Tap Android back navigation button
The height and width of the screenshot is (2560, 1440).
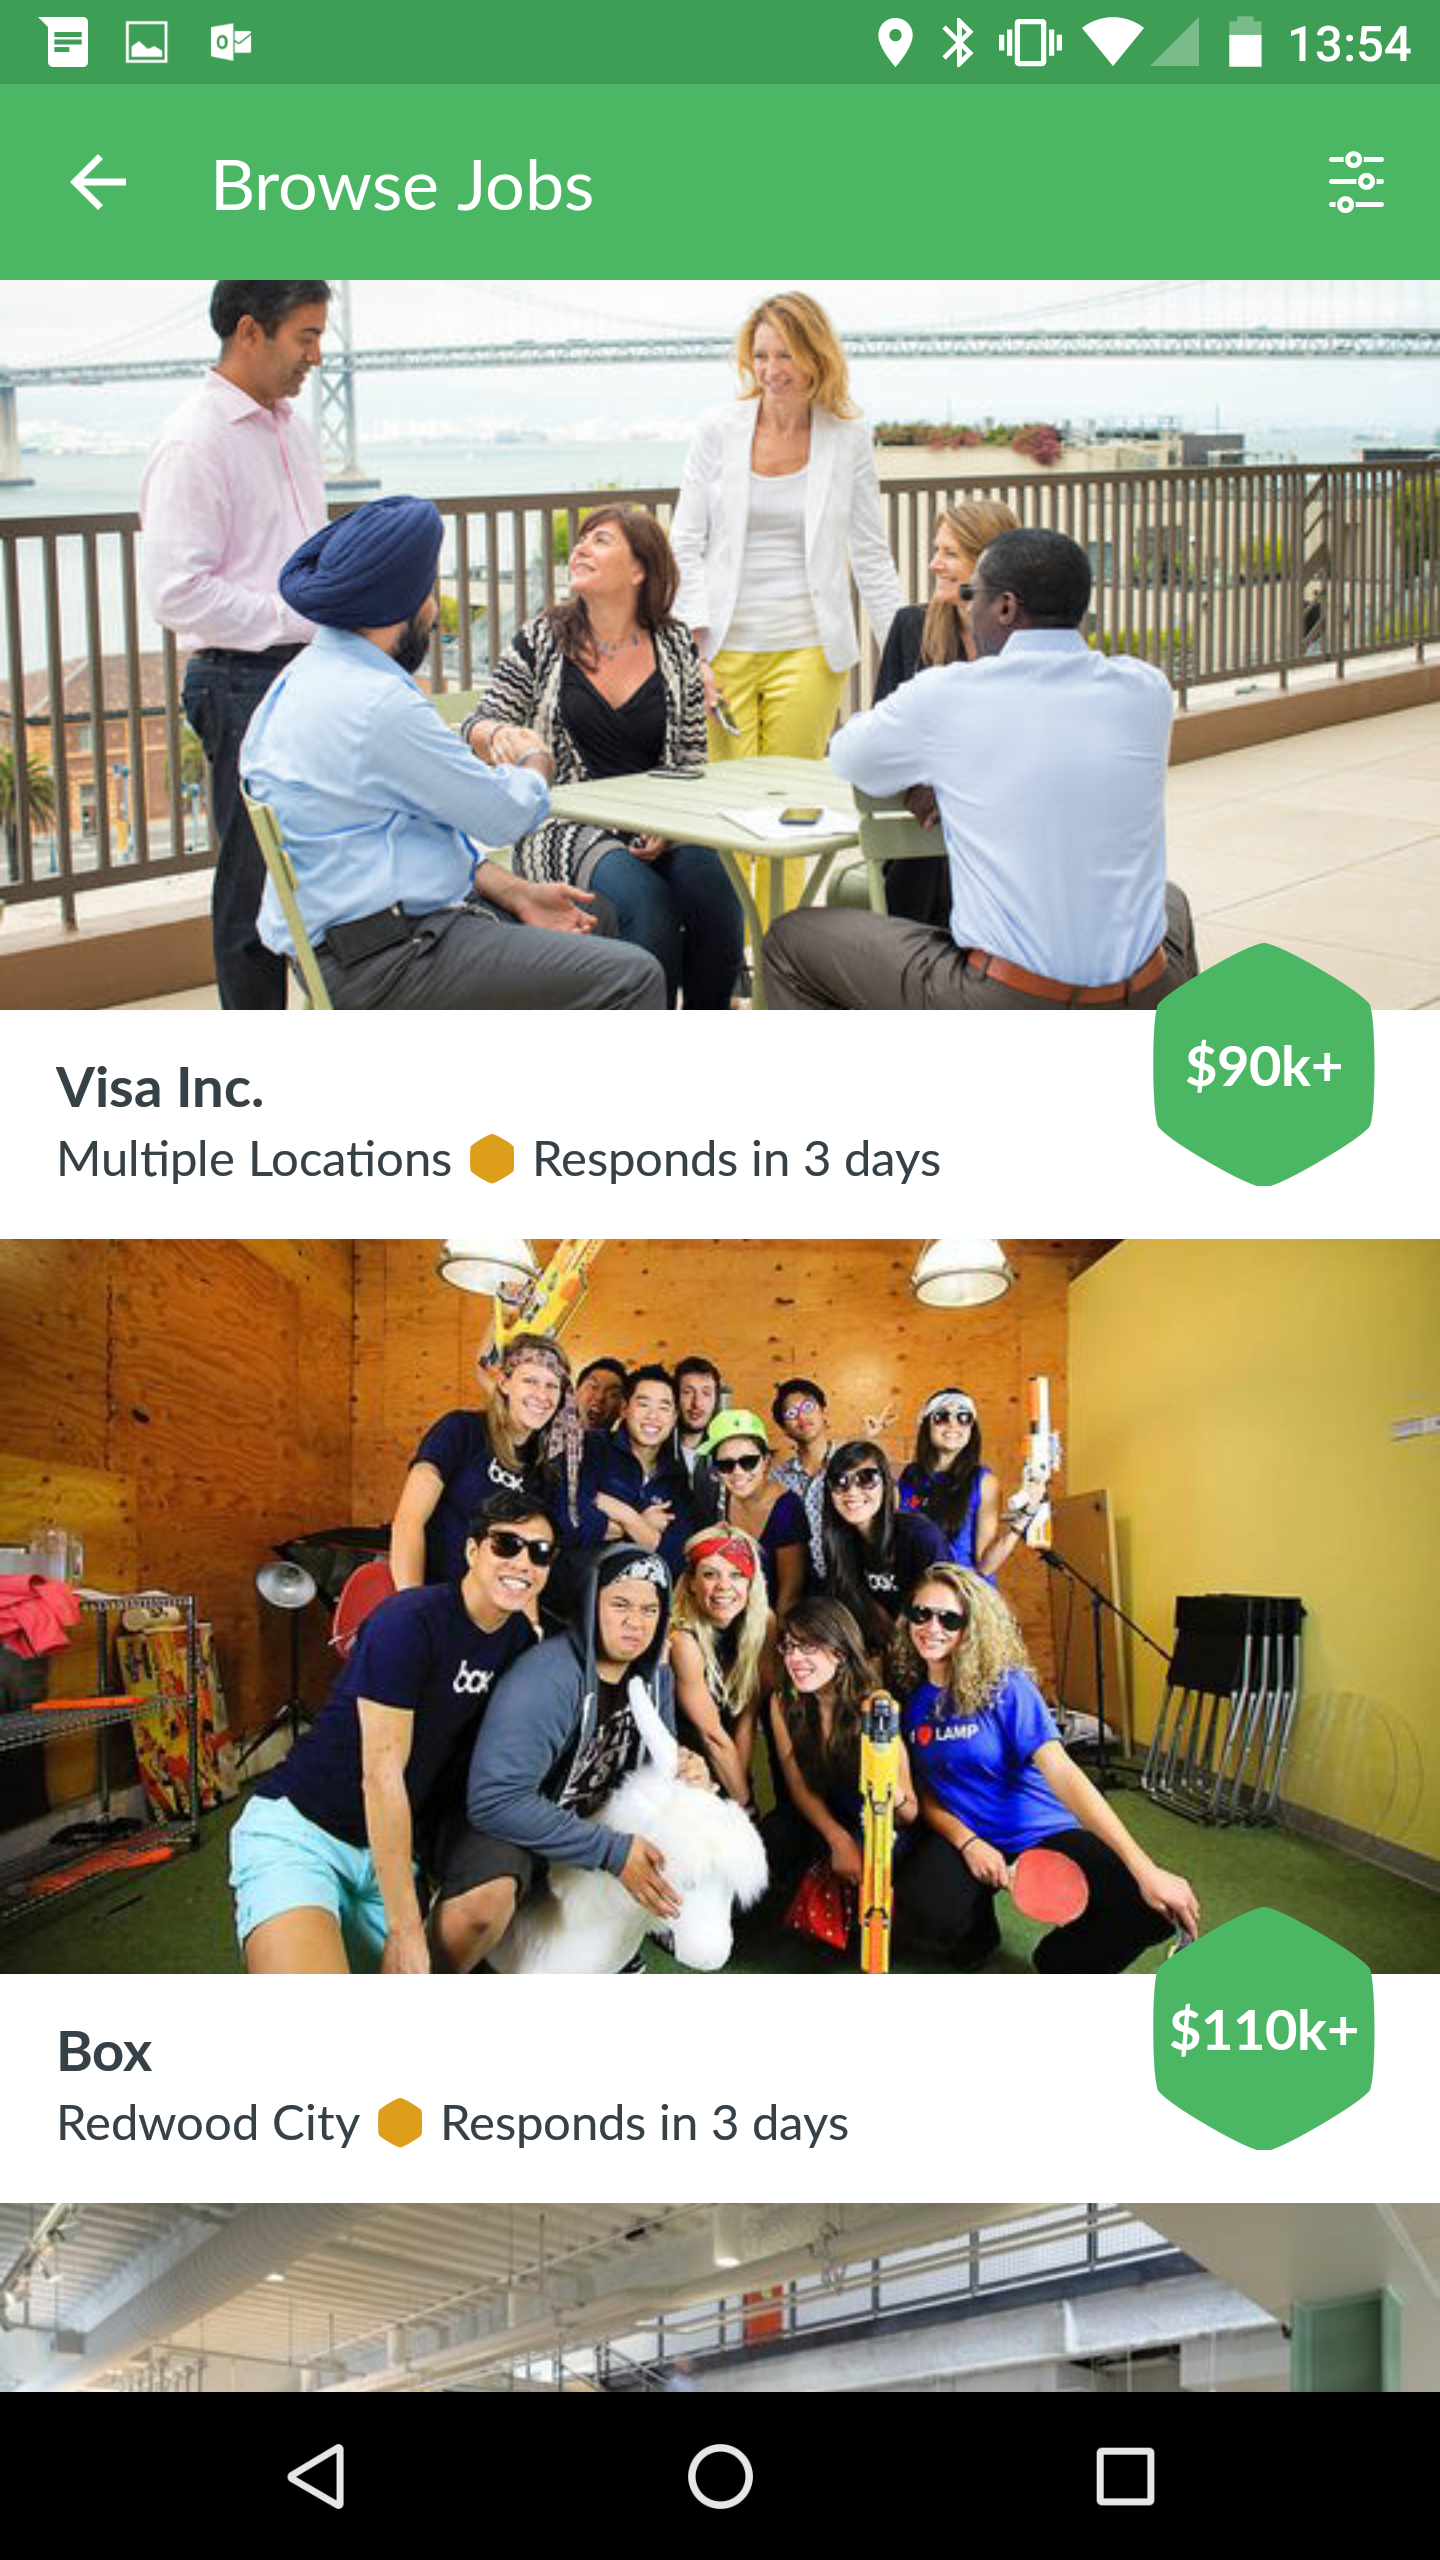[316, 2476]
